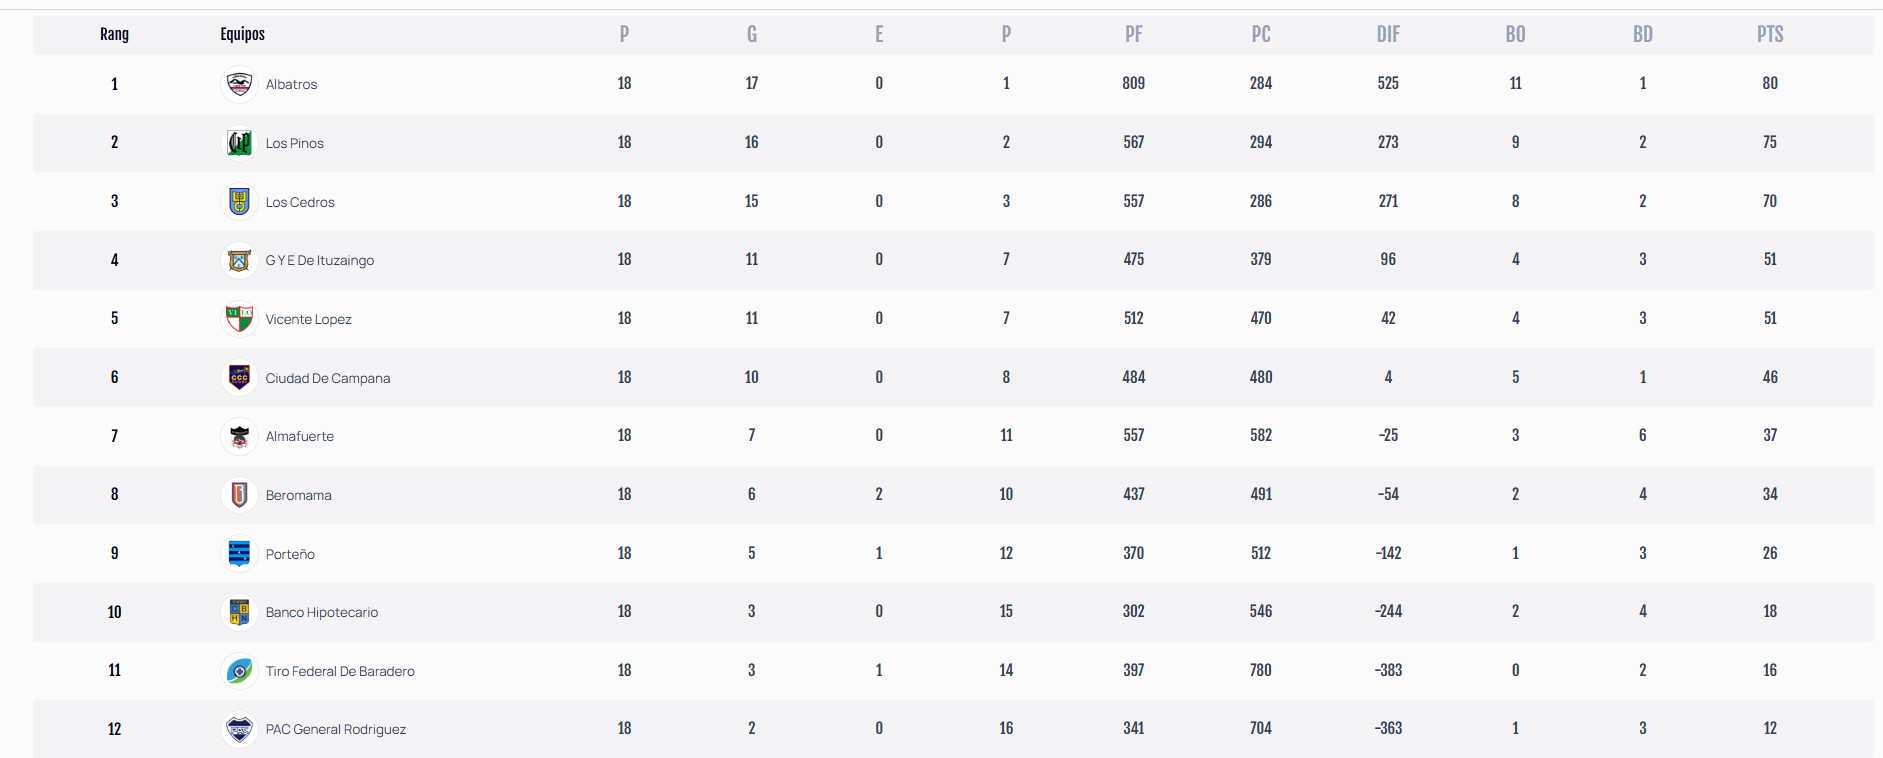This screenshot has height=758, width=1883.
Task: Go to the Tiro Federal De Baradero team page
Action: (340, 671)
